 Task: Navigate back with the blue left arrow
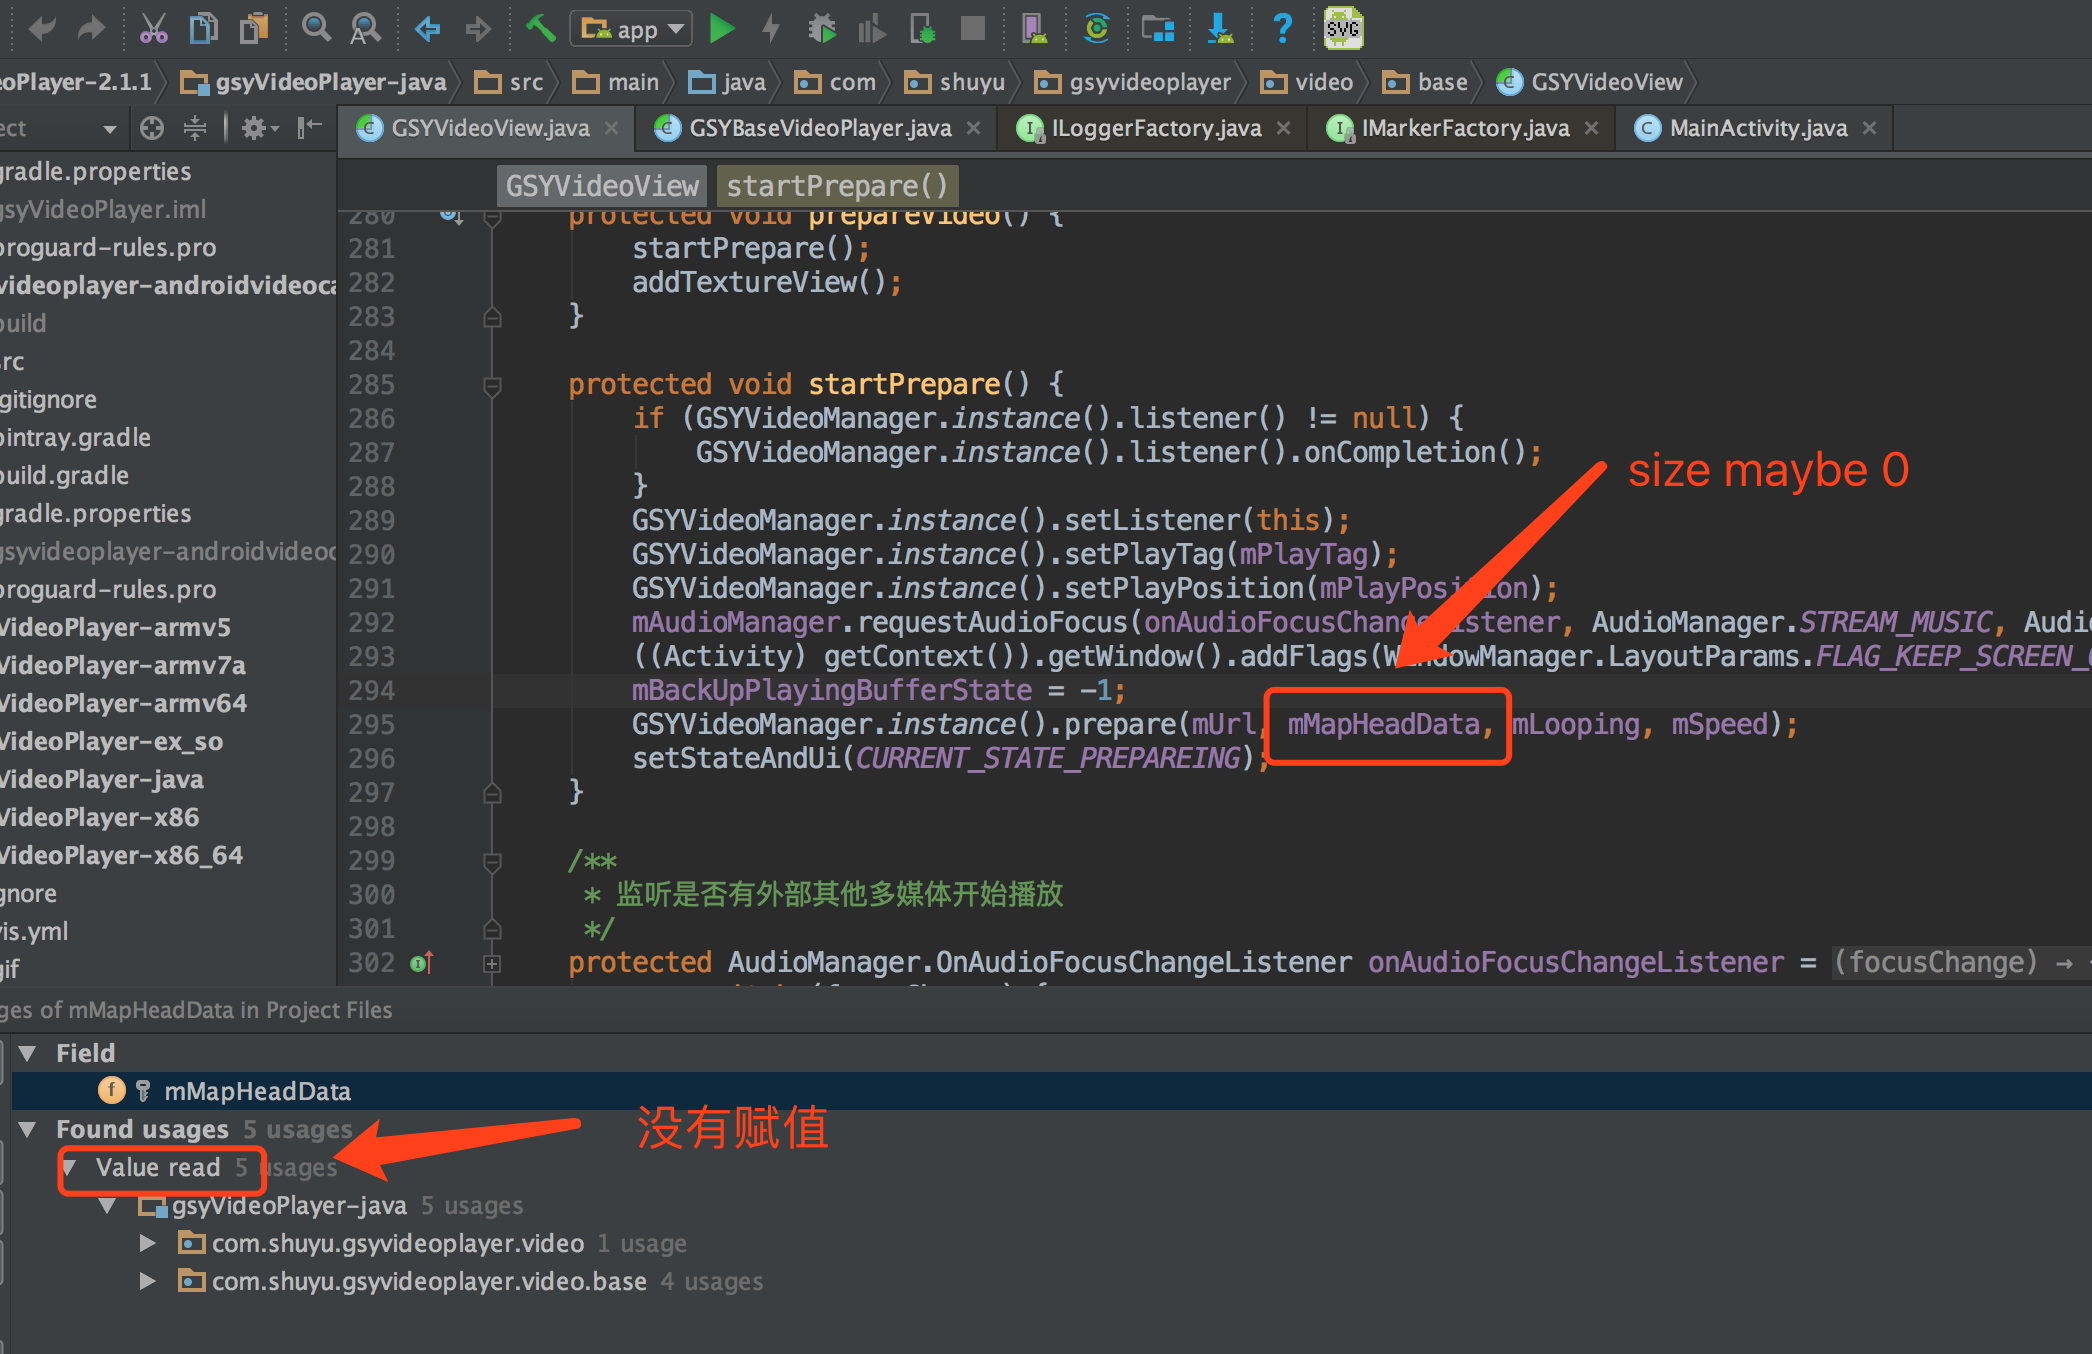428,28
